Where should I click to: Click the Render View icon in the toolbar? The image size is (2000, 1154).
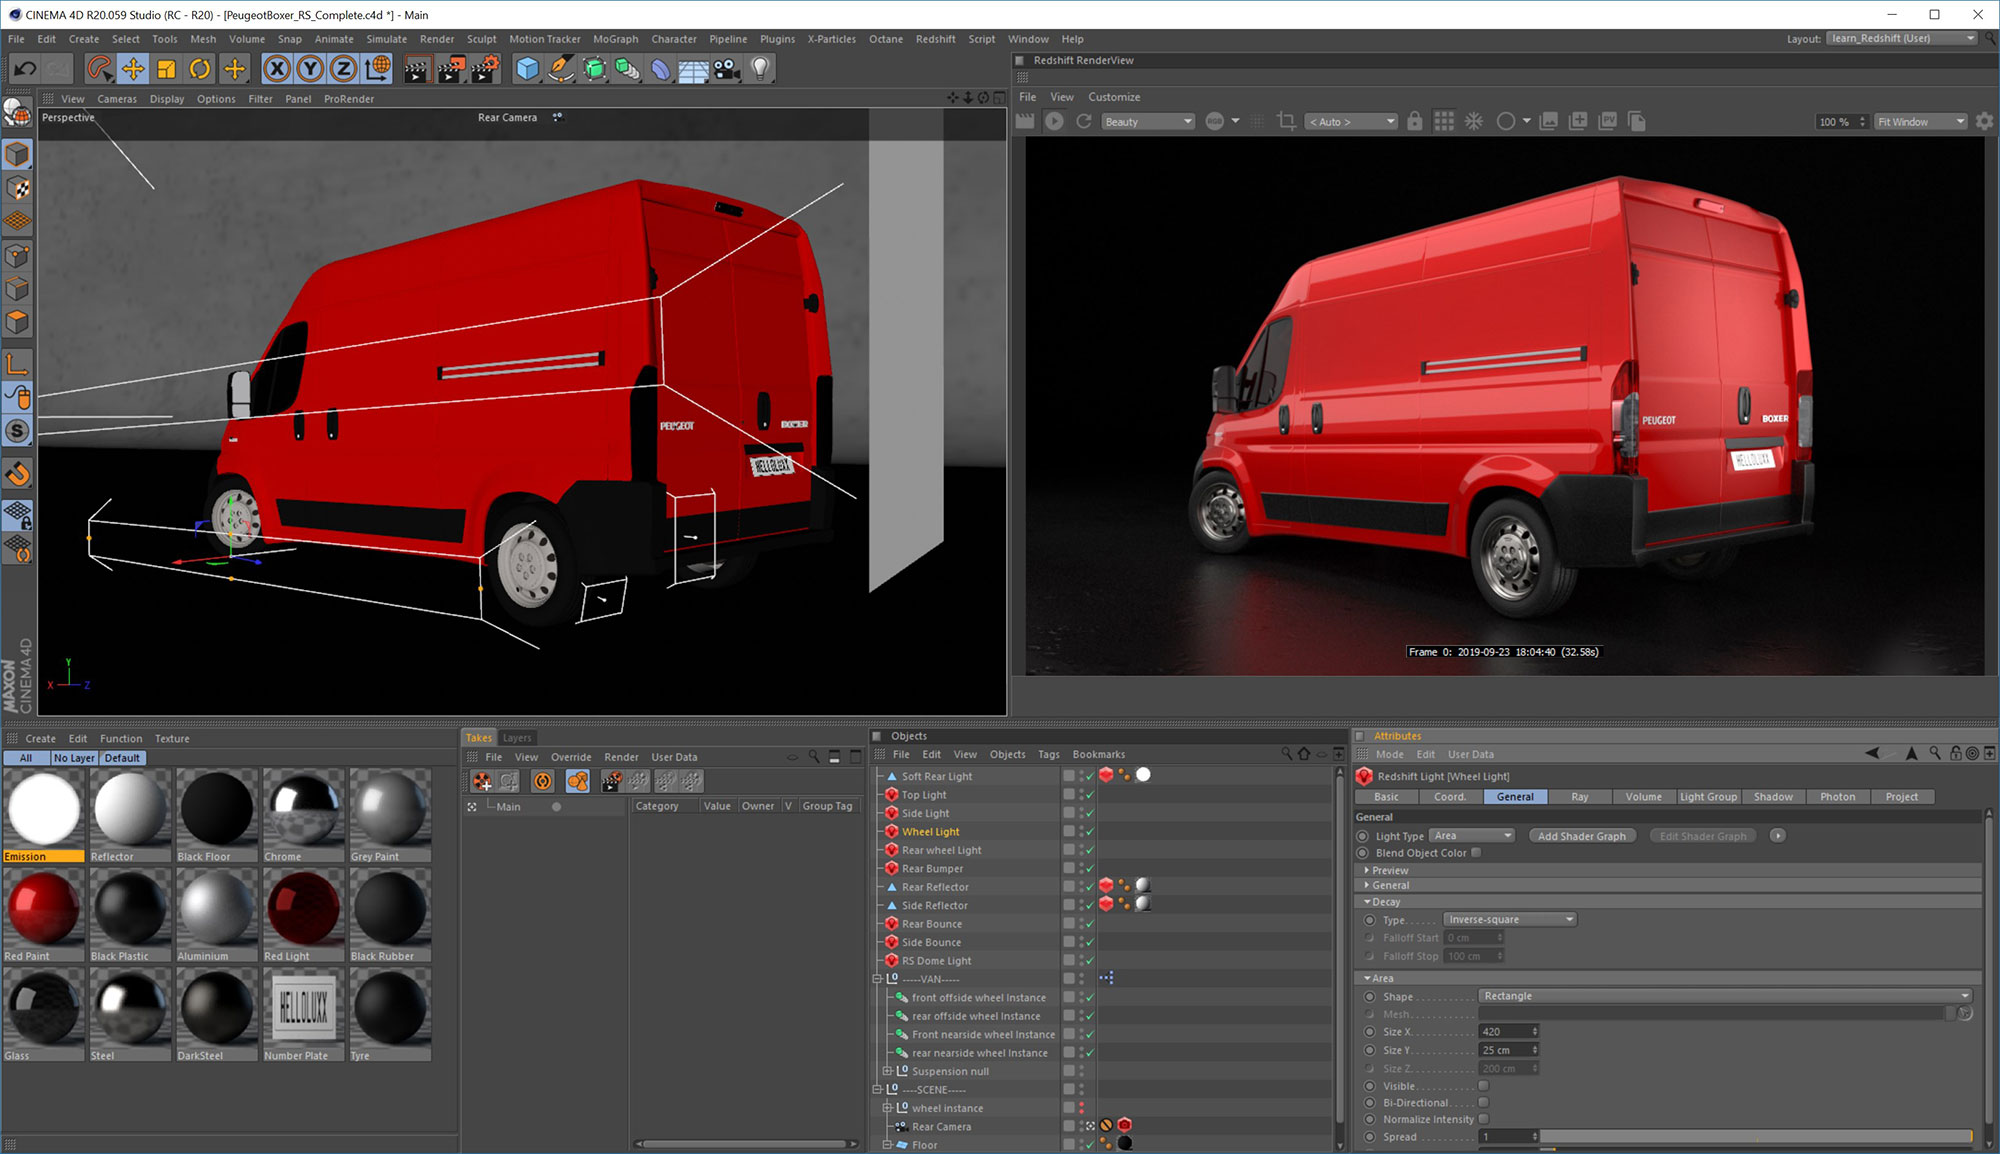[x=416, y=68]
